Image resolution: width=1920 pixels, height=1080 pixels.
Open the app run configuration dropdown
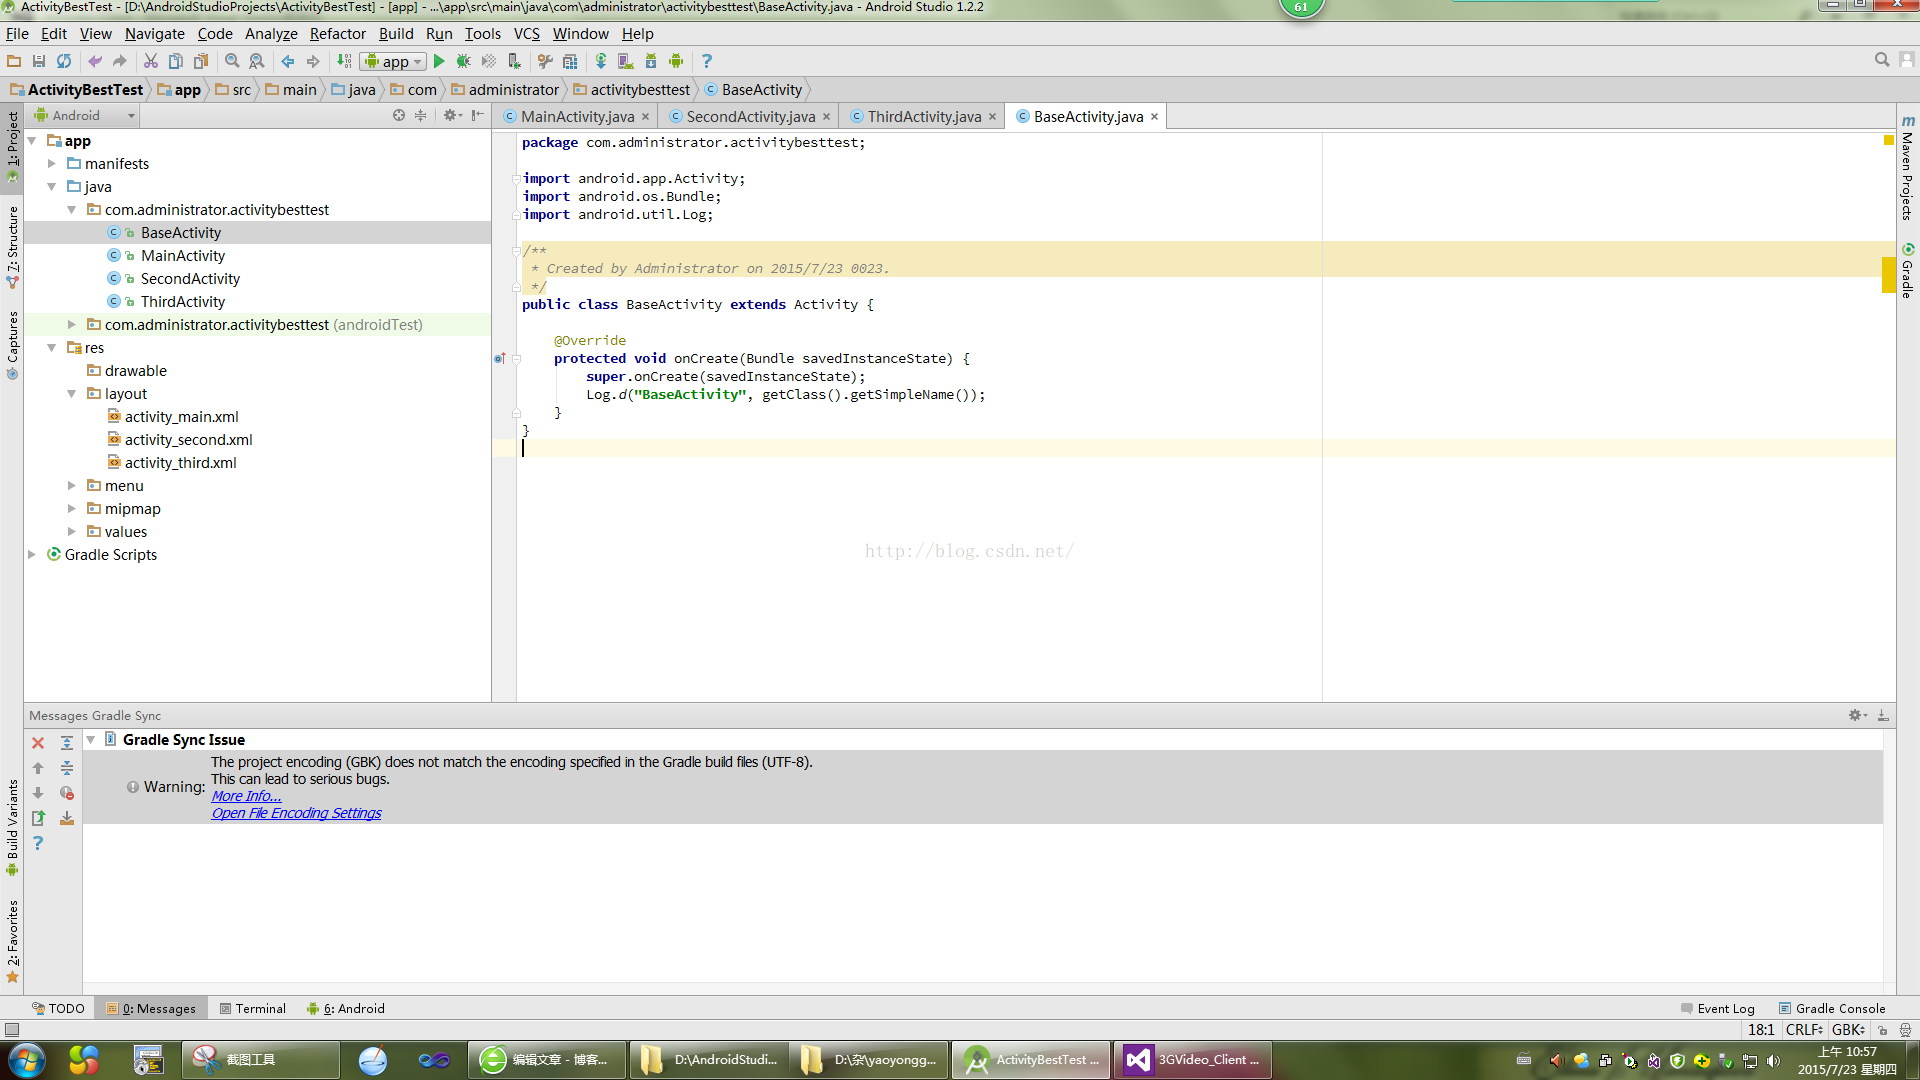[394, 61]
